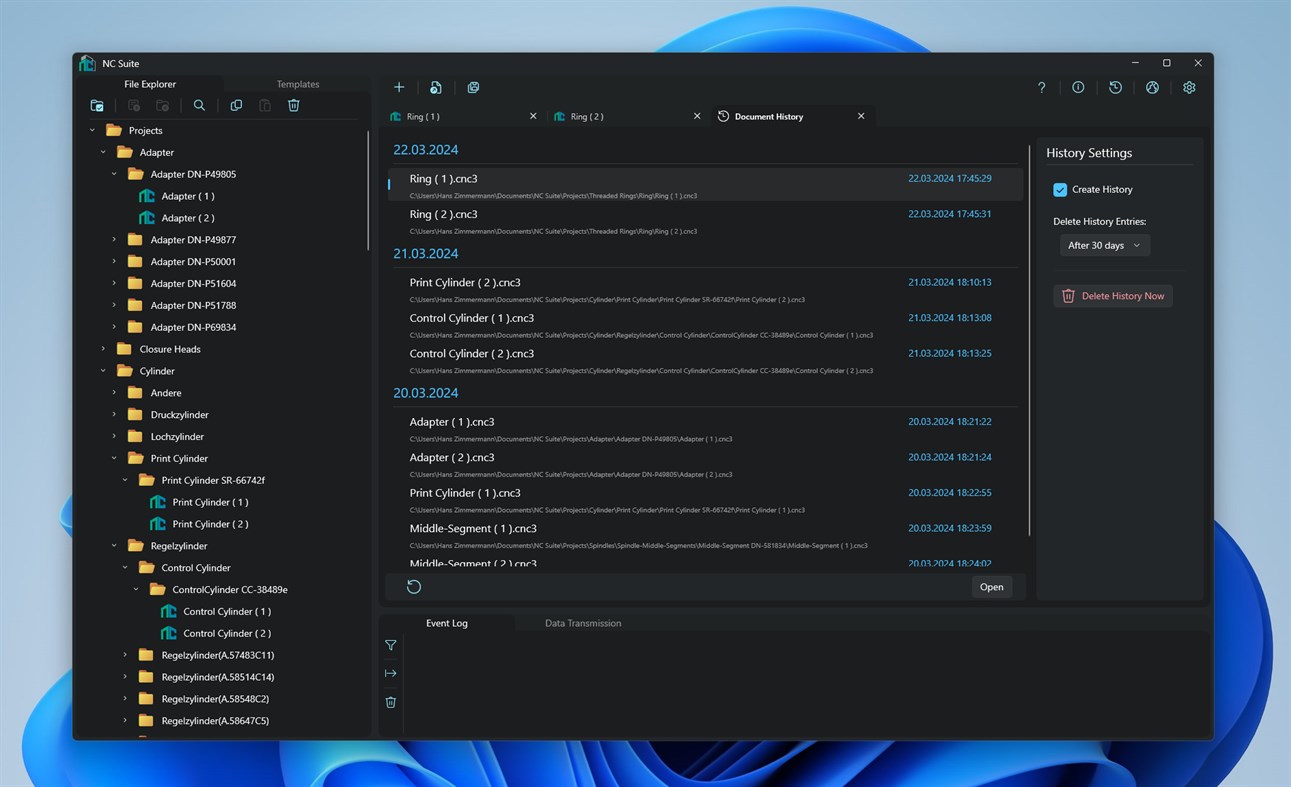Click the Delete History Now button
The height and width of the screenshot is (787, 1291).
coord(1112,295)
